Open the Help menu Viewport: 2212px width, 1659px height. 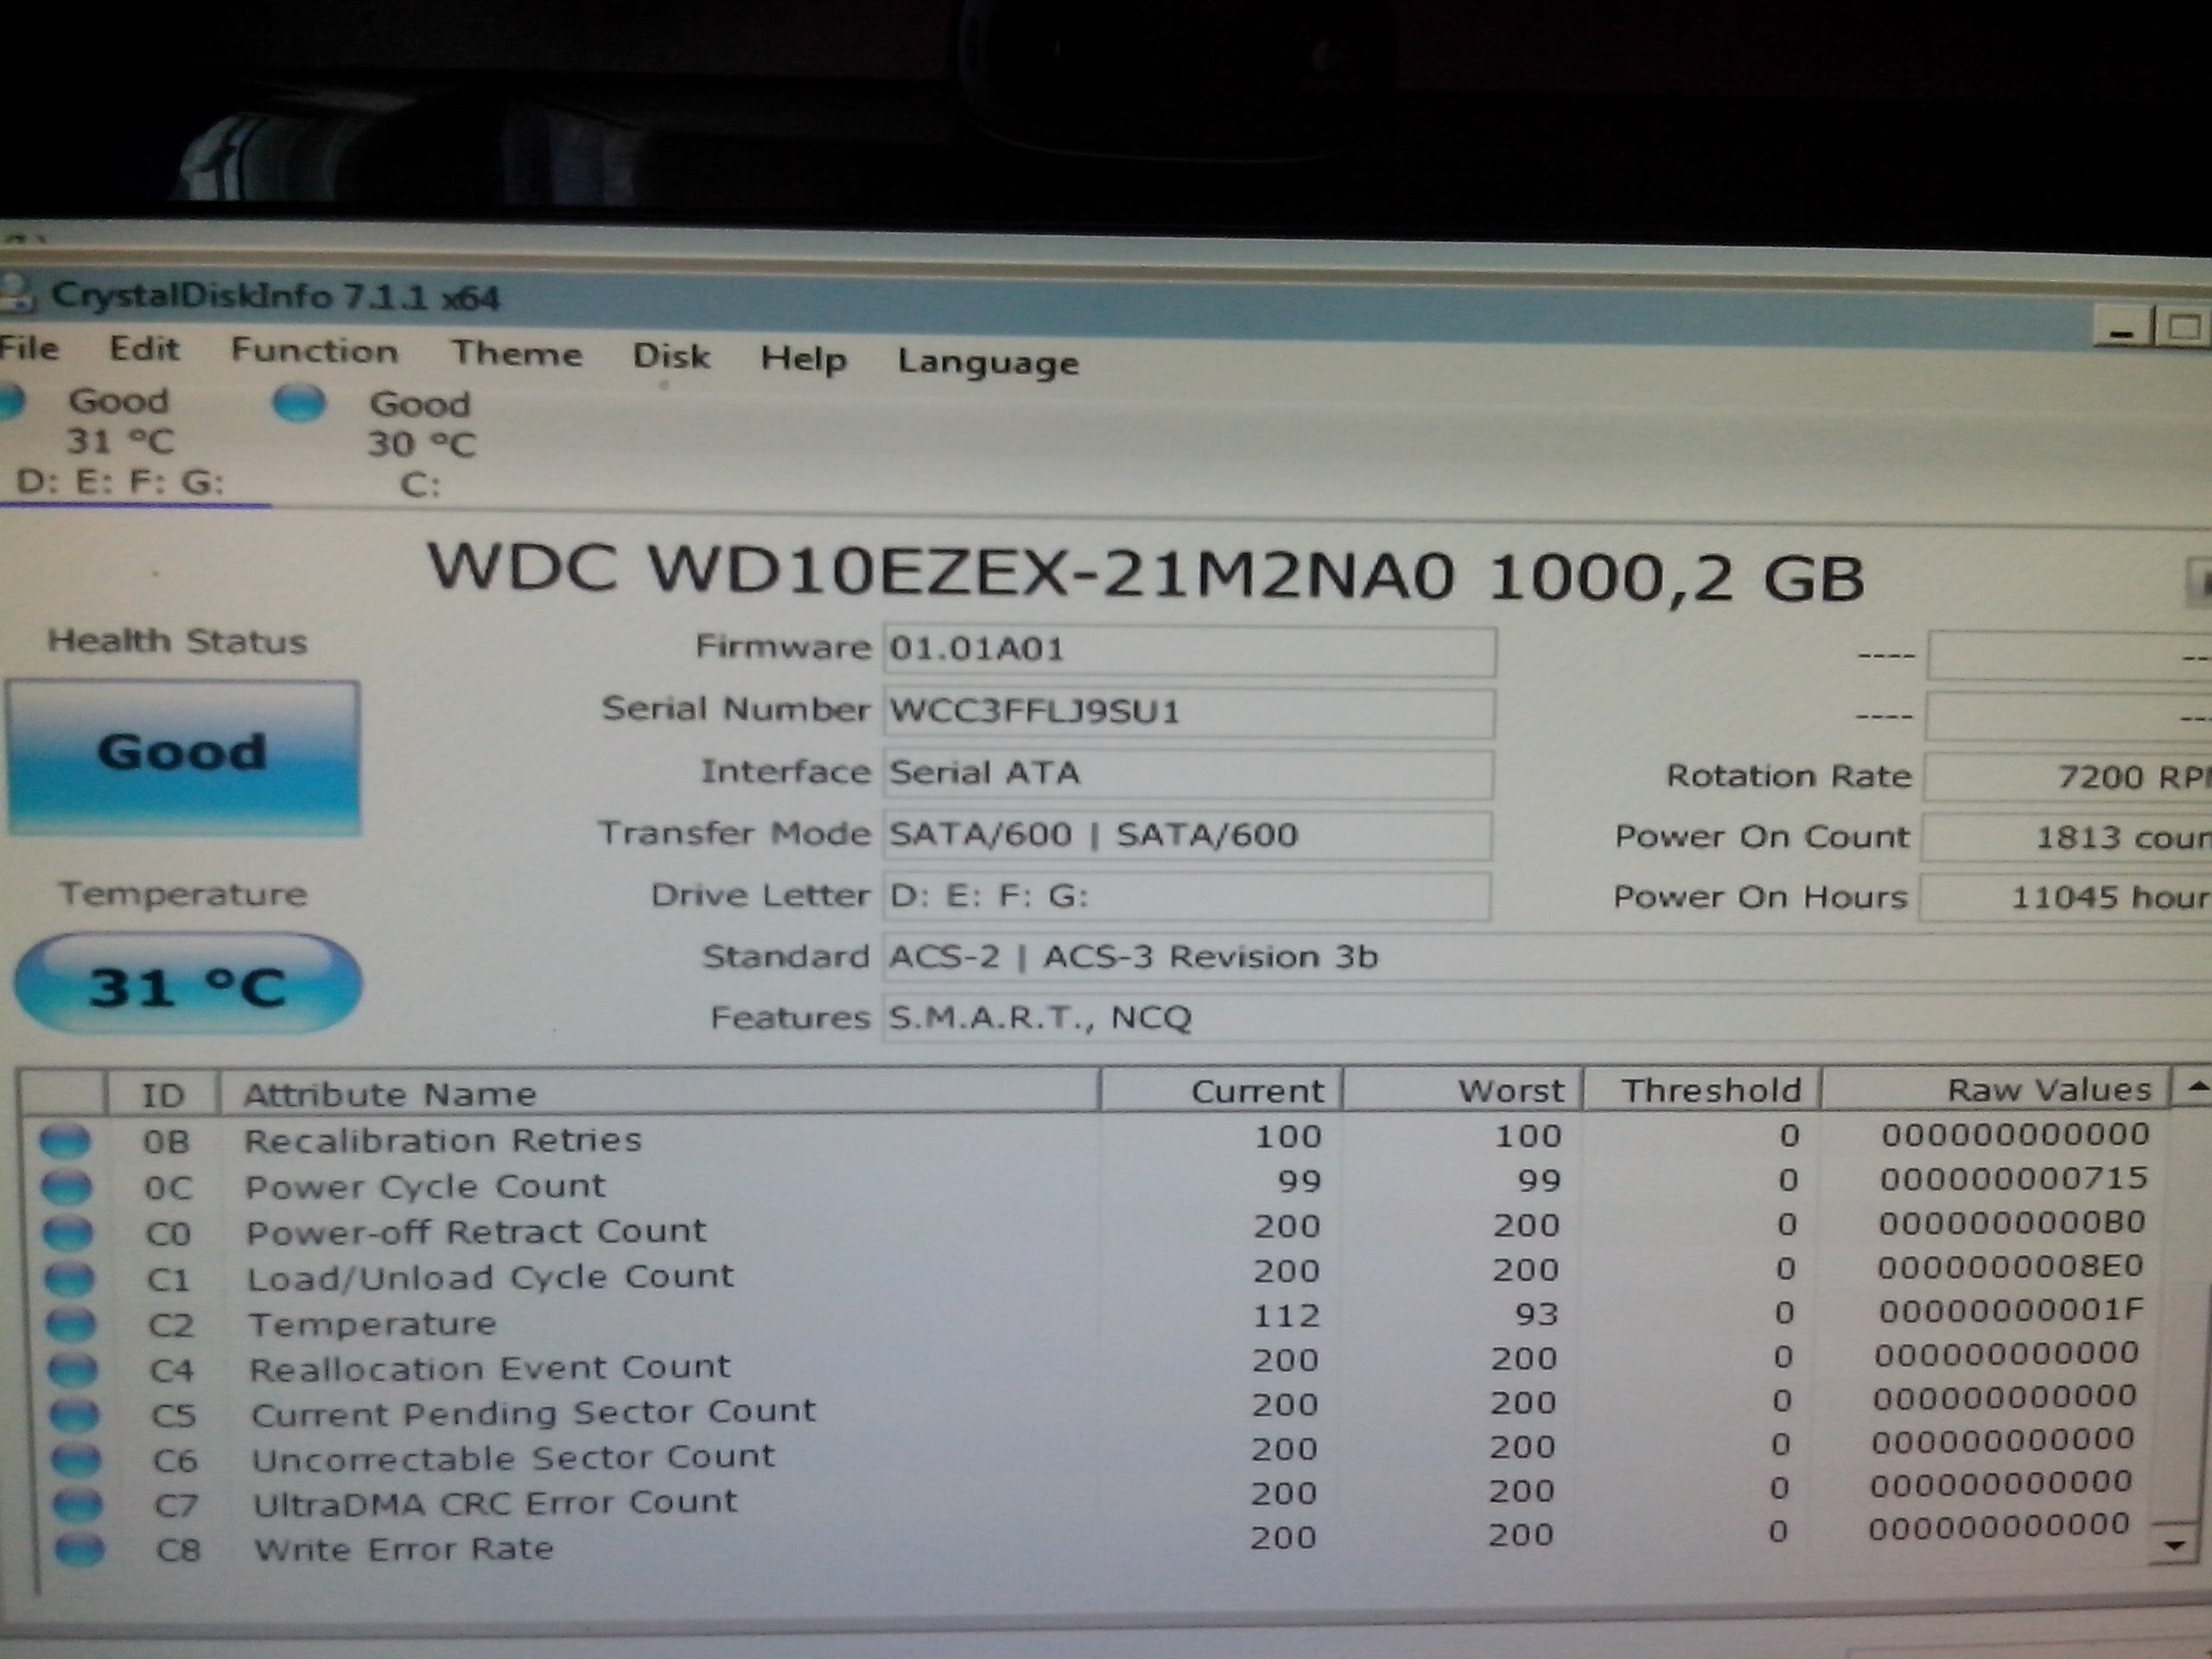(x=803, y=359)
